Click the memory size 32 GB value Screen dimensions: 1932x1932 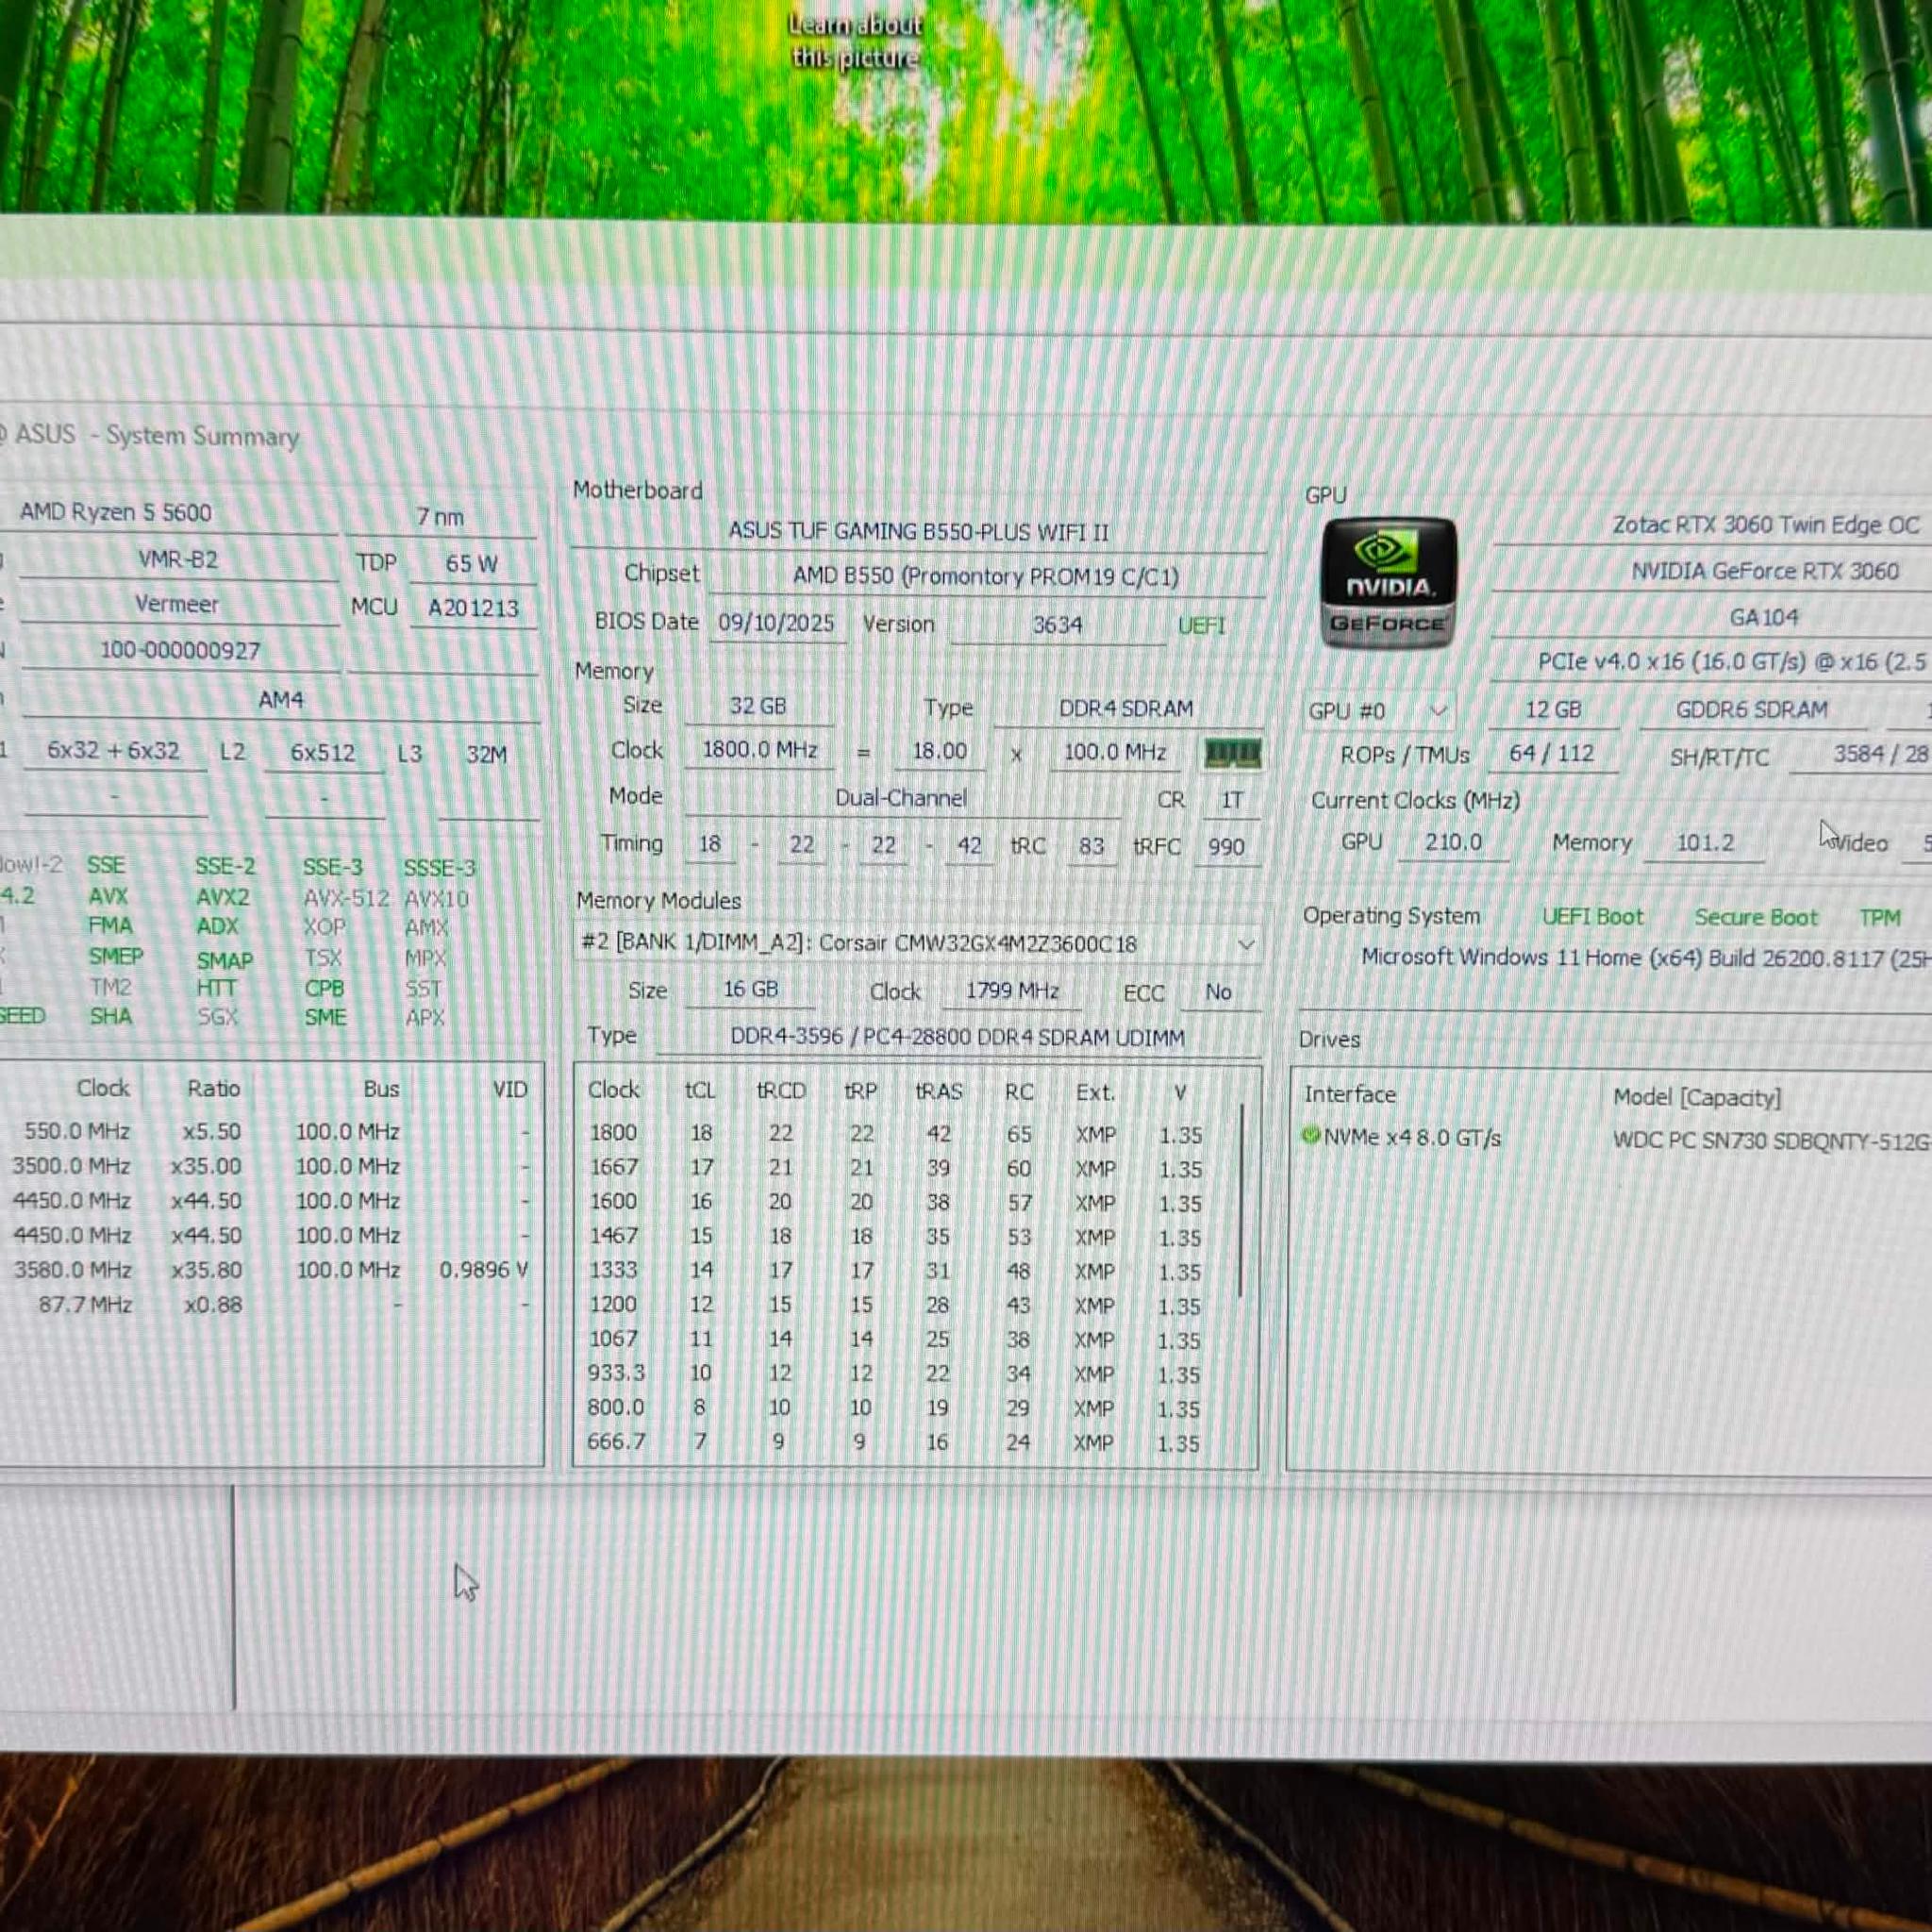click(758, 706)
